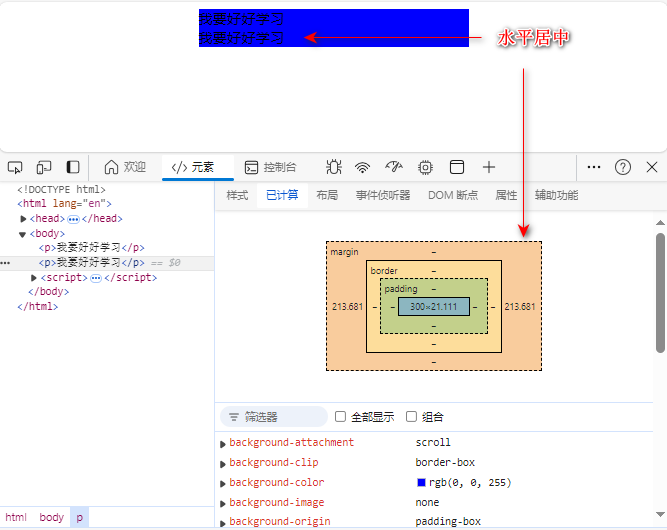Viewport: 667px width, 530px height.
Task: Click the border label in box model
Action: coord(384,271)
